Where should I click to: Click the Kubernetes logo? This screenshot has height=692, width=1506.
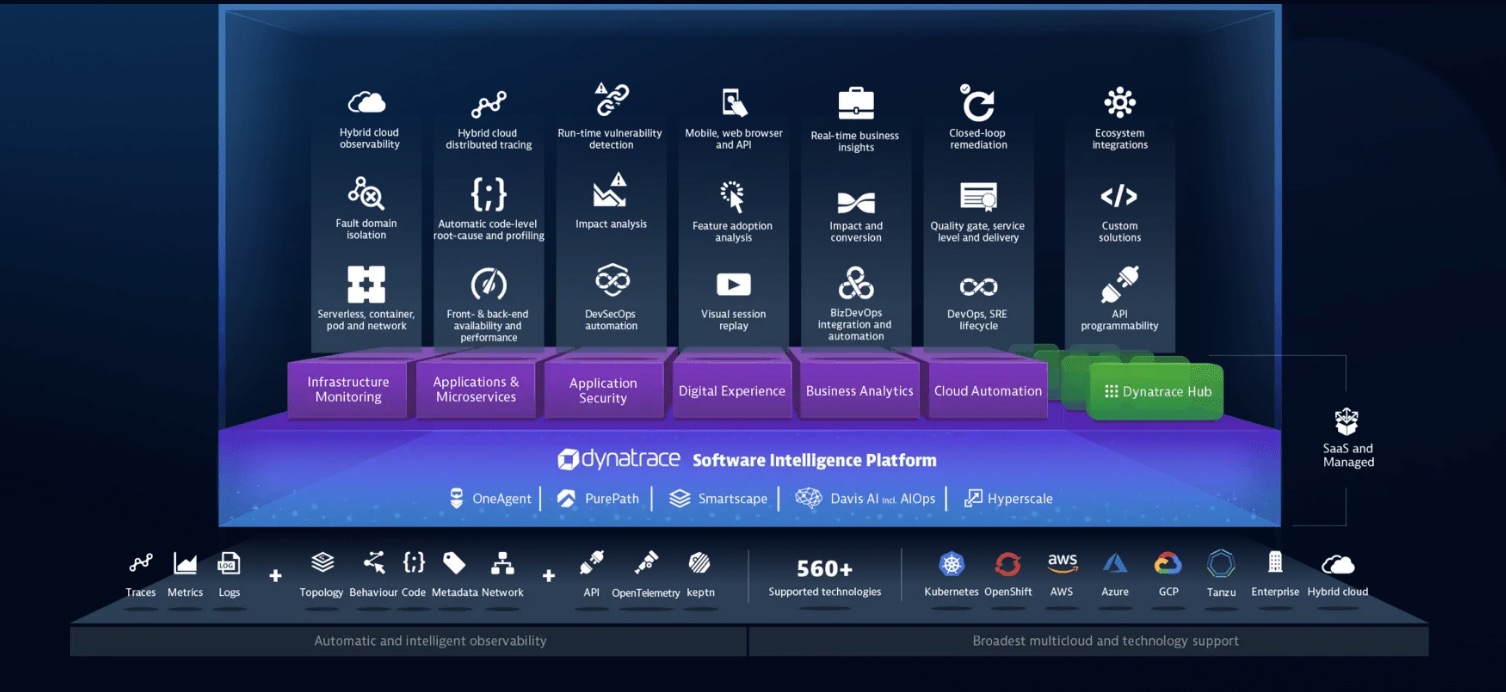tap(951, 565)
